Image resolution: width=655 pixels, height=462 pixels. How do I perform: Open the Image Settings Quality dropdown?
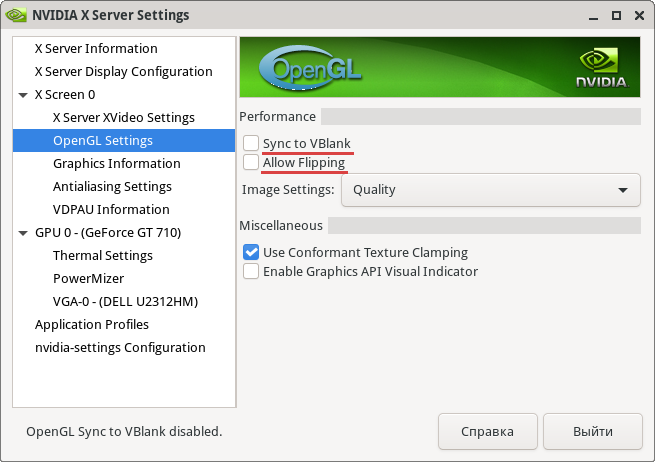(490, 190)
